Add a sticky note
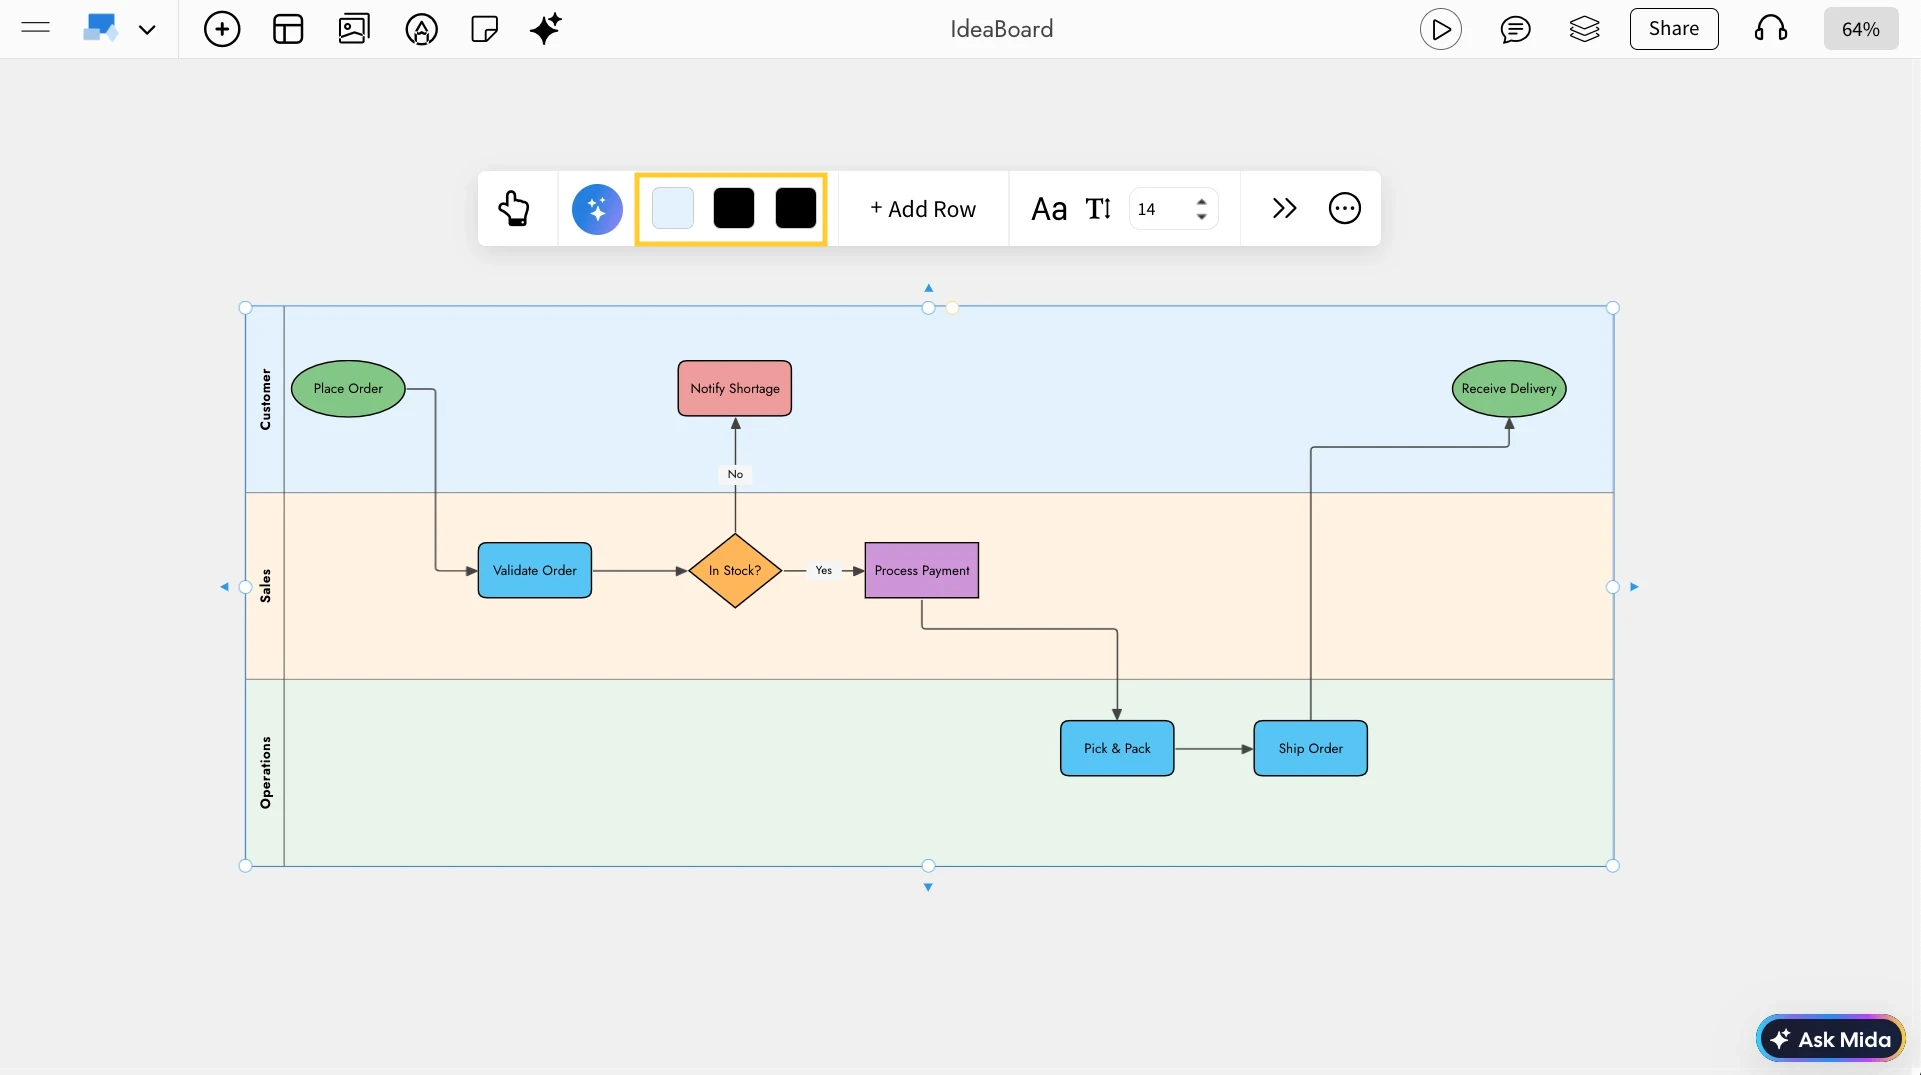This screenshot has height=1075, width=1921. 484,29
